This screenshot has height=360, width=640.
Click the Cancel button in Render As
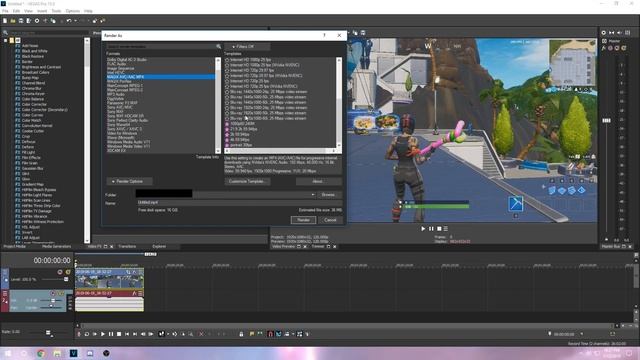pos(330,220)
